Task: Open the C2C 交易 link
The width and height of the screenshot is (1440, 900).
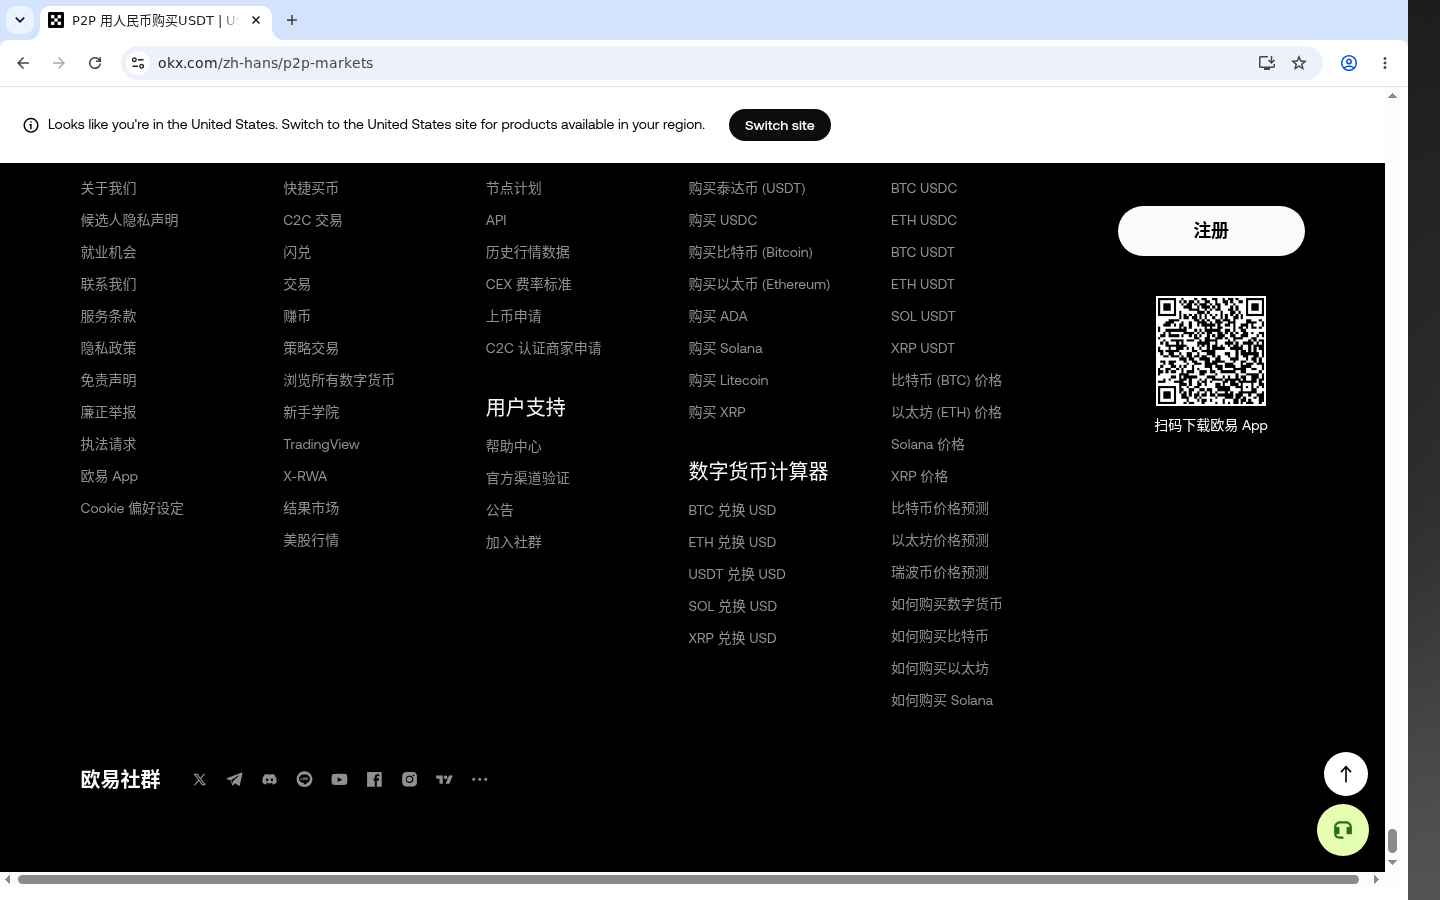Action: pyautogui.click(x=313, y=220)
